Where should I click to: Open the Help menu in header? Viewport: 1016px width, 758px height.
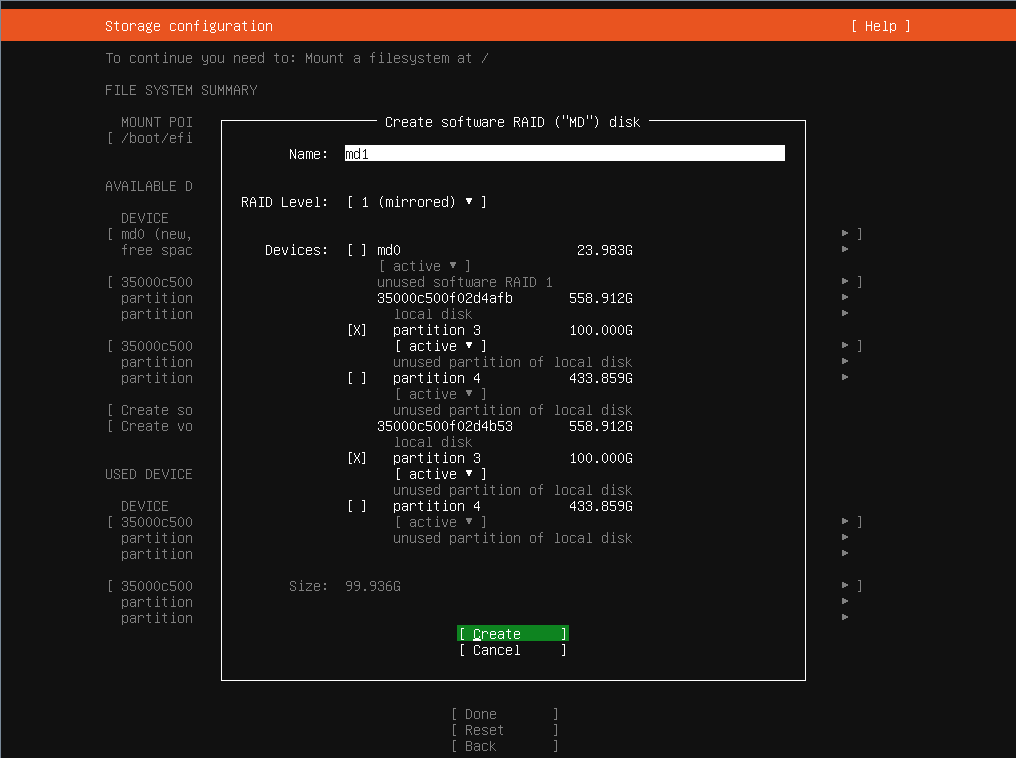click(x=880, y=26)
